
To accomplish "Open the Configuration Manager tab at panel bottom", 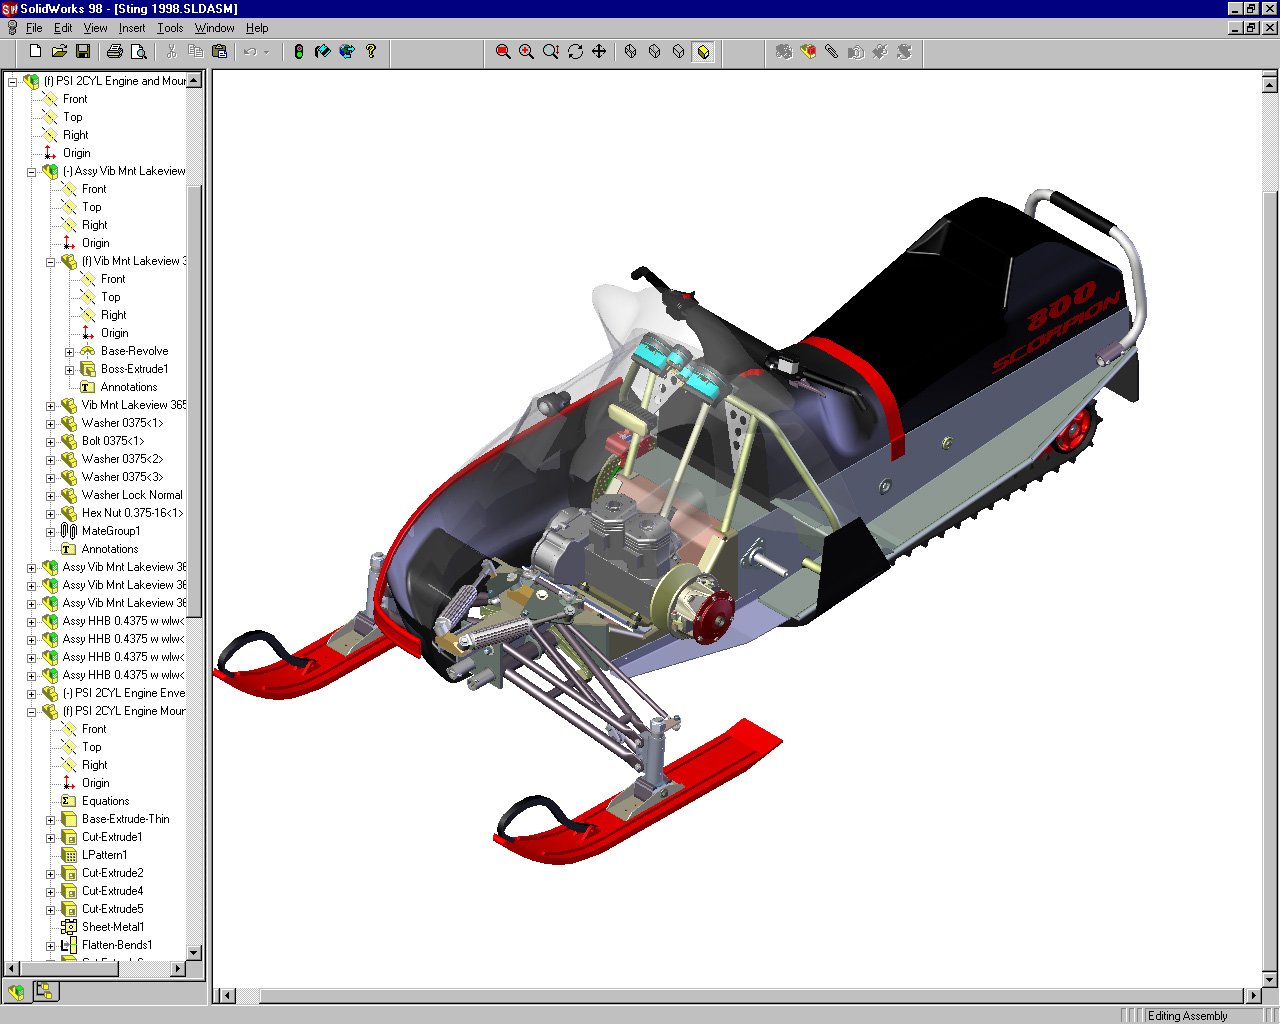I will click(x=45, y=991).
